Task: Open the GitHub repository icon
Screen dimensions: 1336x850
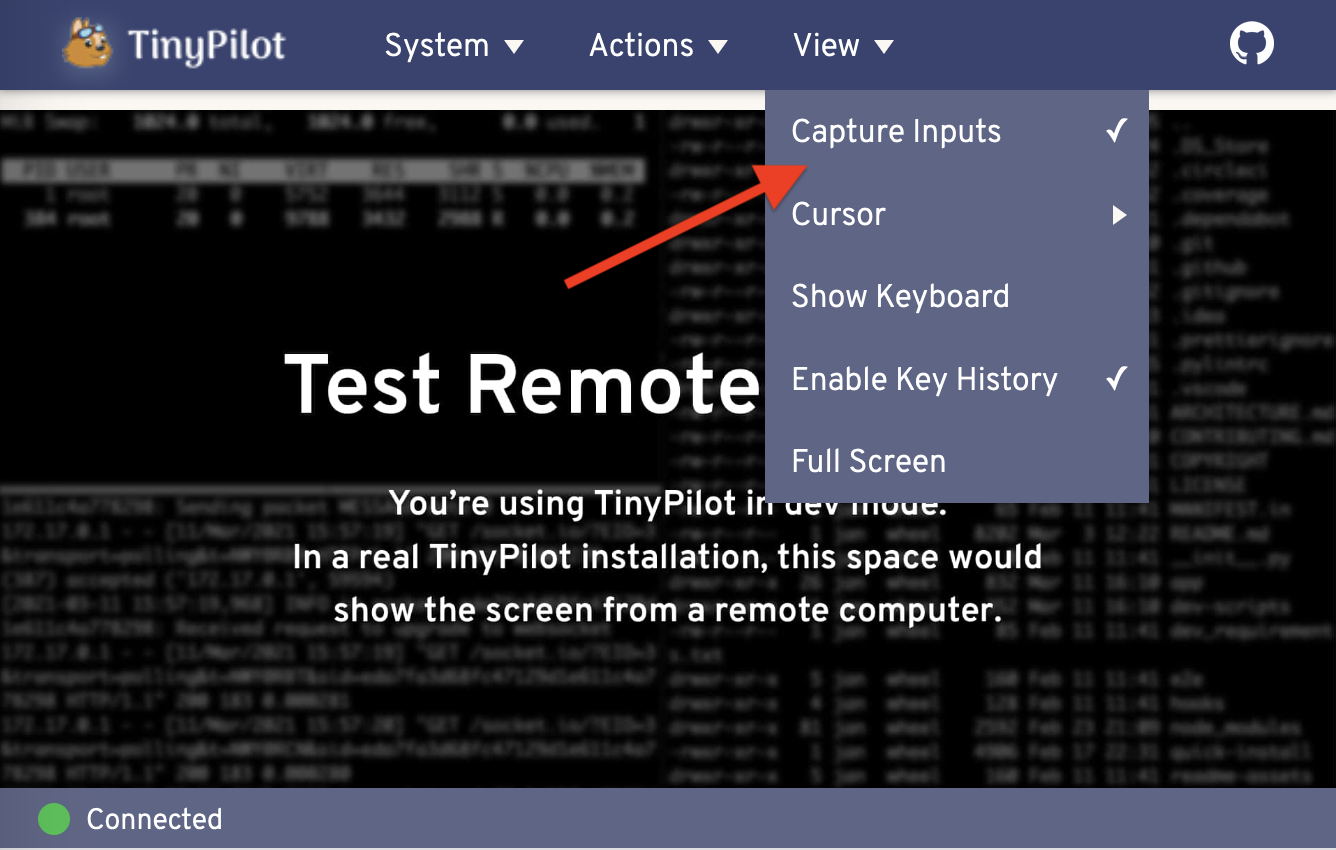Action: 1251,43
